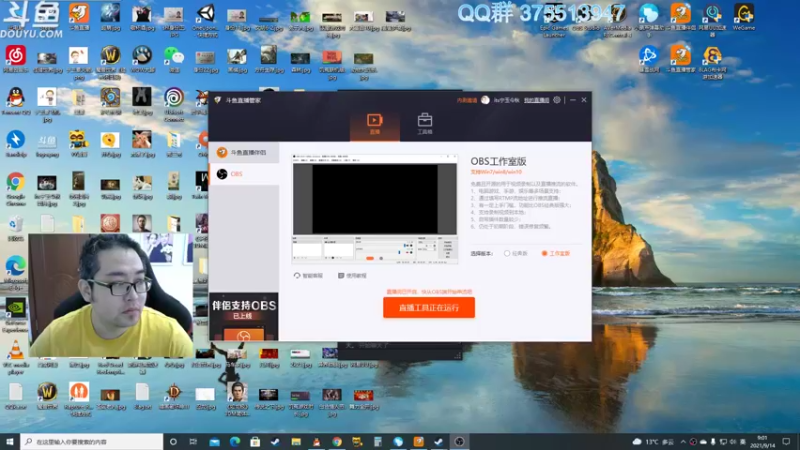Choose the 经典版 radio option

tap(515, 253)
